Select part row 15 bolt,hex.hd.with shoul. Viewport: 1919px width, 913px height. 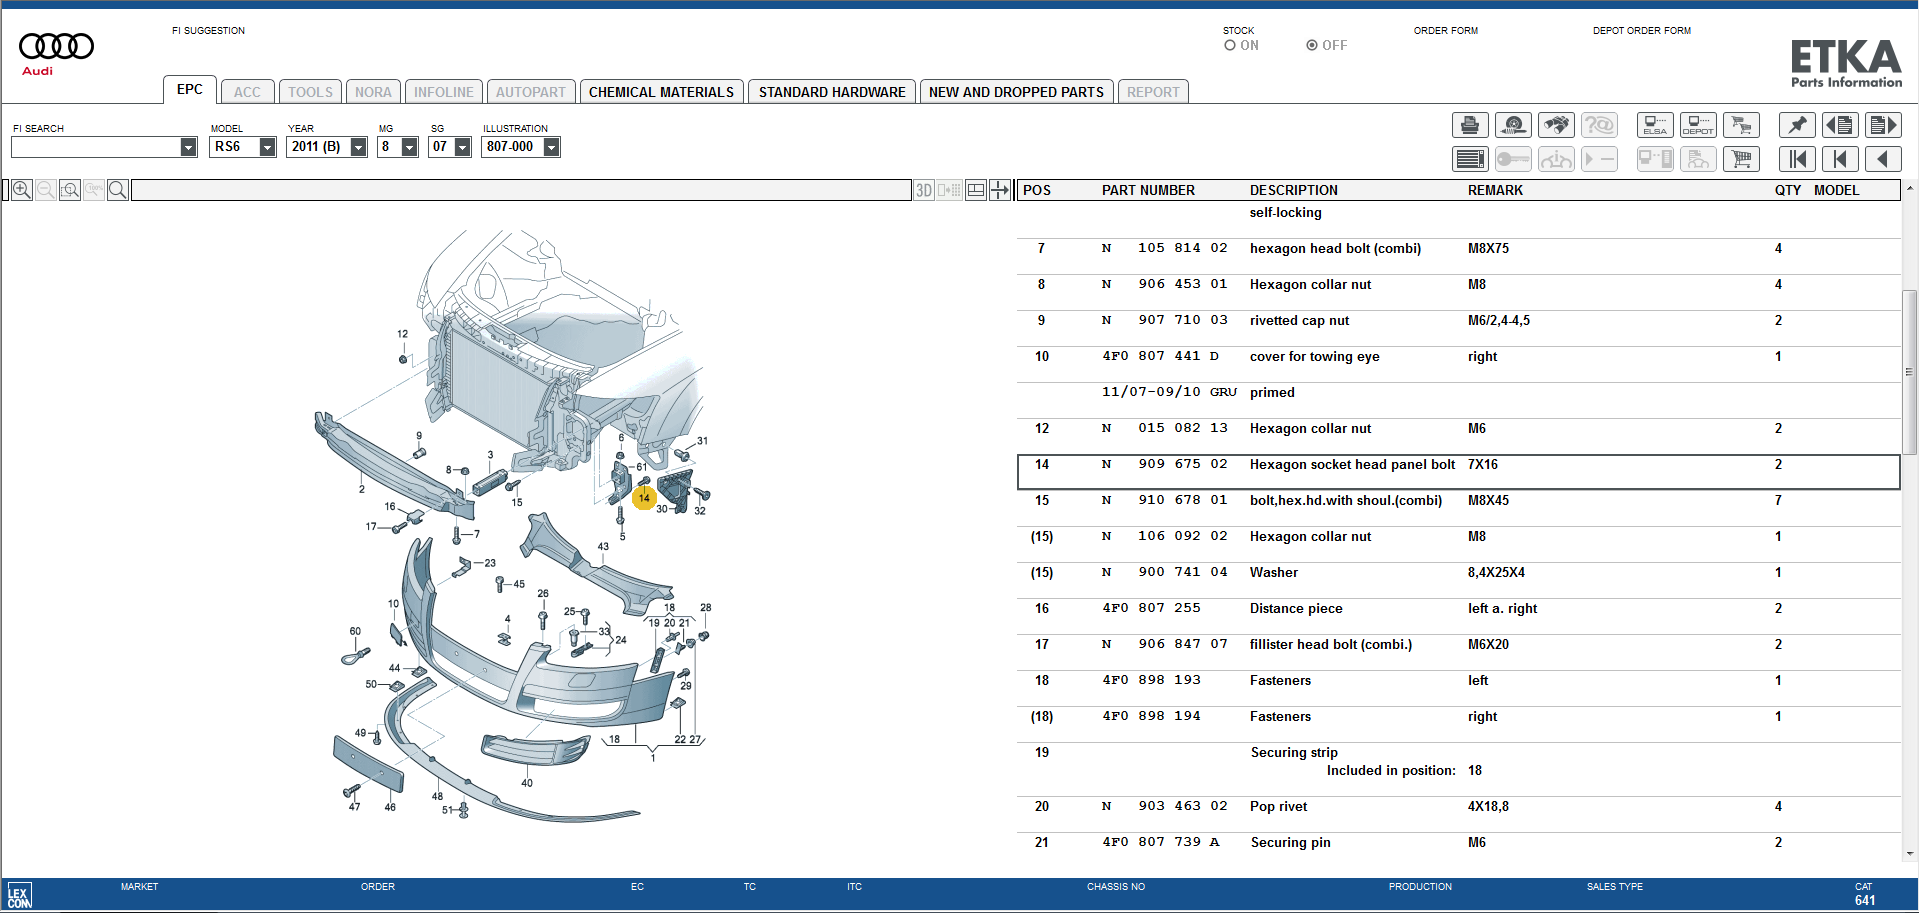coord(1345,501)
